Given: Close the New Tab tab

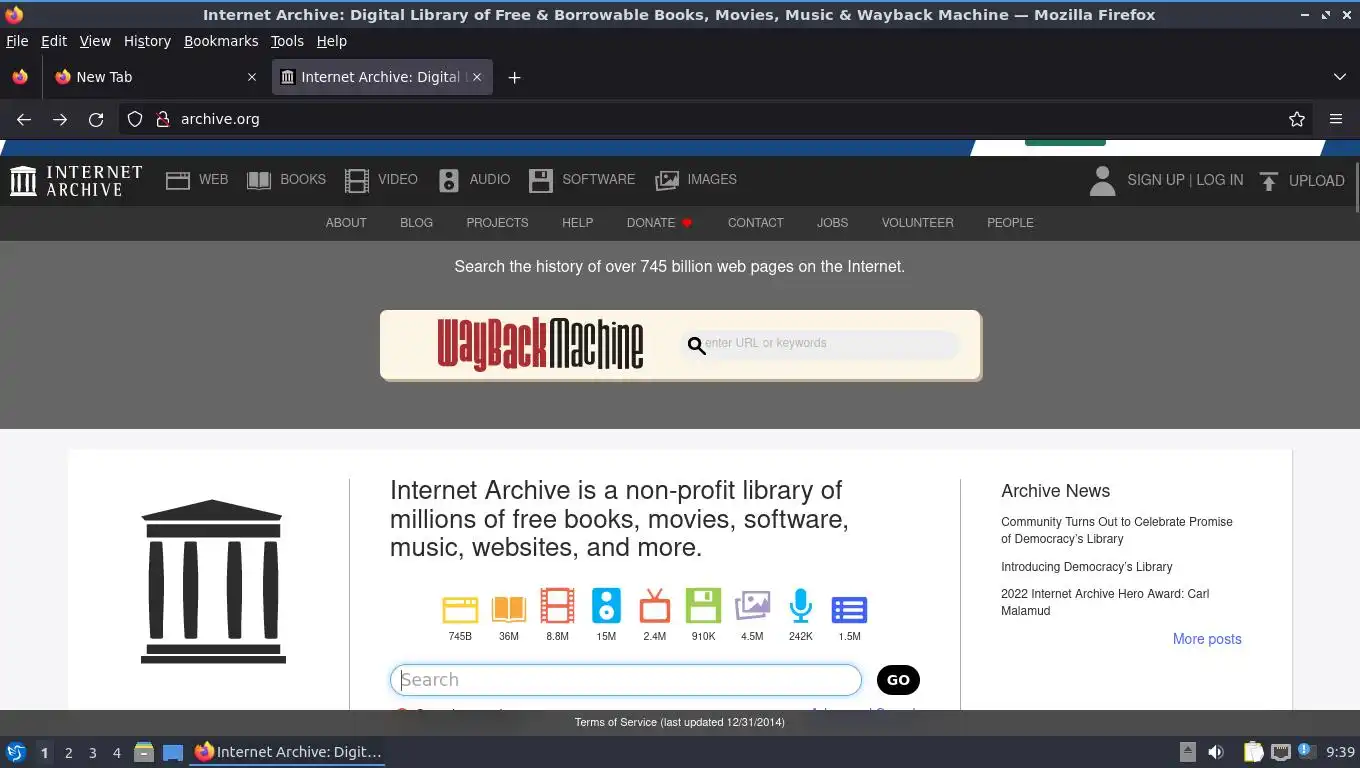Looking at the screenshot, I should 252,77.
